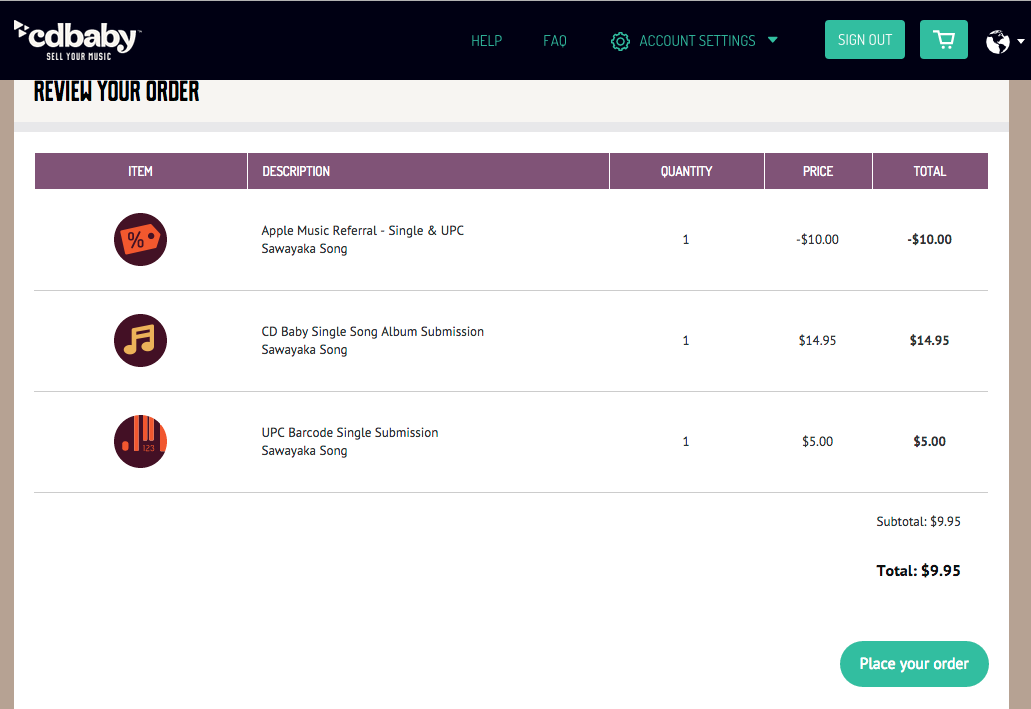The image size is (1031, 709).
Task: Select 'Apple Music Referral - Single & UPC' text
Action: 362,231
